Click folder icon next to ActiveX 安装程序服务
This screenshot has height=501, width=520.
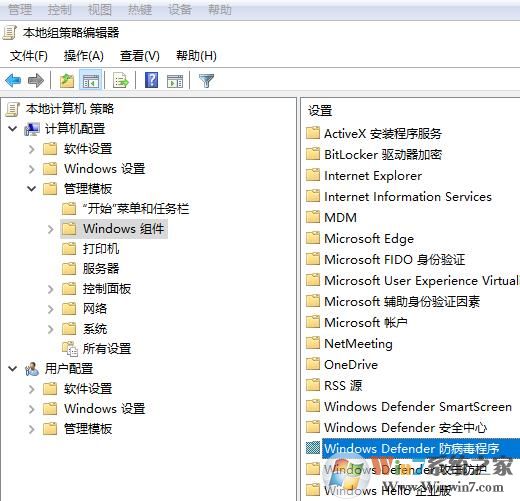pos(313,133)
